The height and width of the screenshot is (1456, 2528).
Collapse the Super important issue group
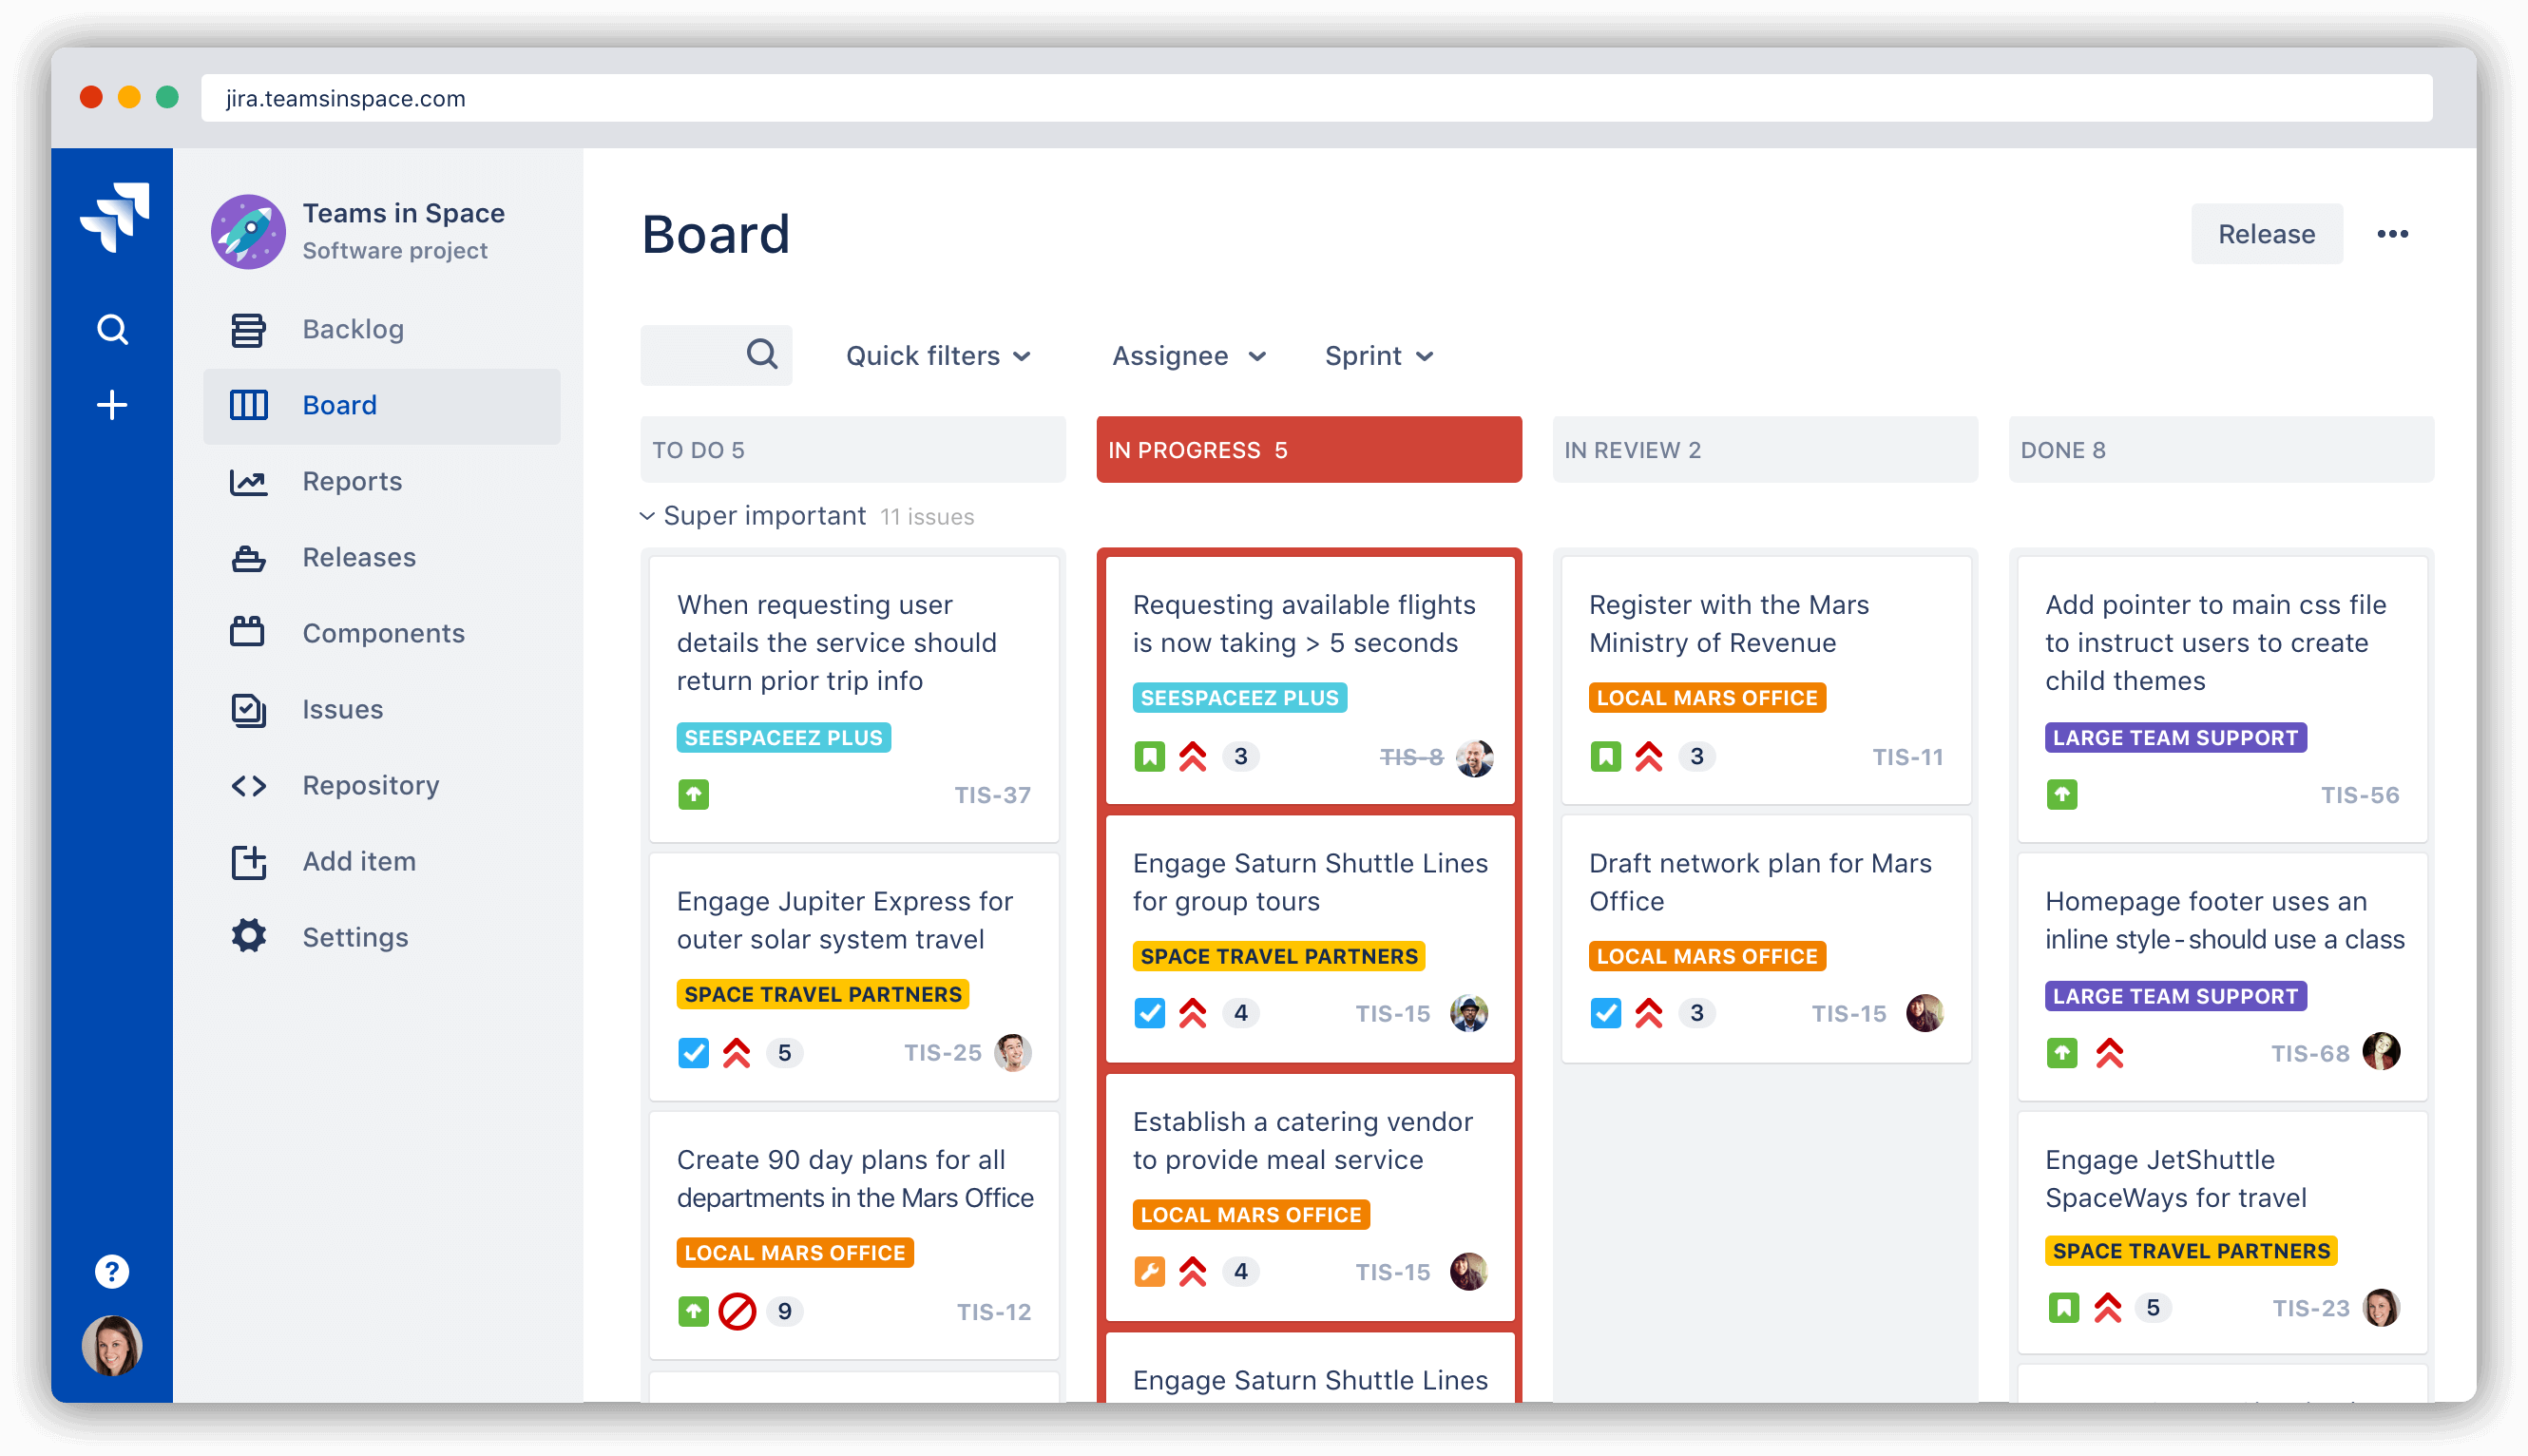pyautogui.click(x=655, y=515)
